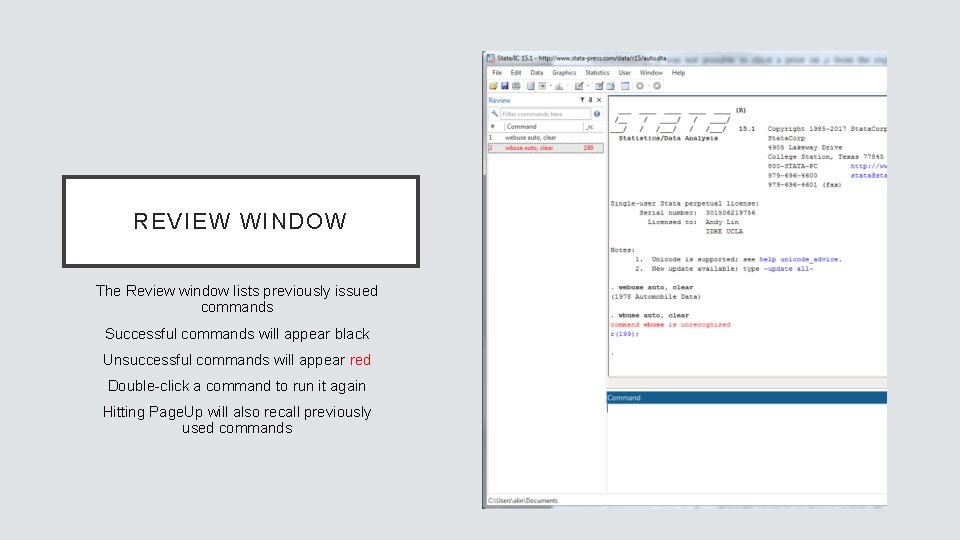
Task: Click the Review panel filter funnel icon
Action: (x=582, y=100)
